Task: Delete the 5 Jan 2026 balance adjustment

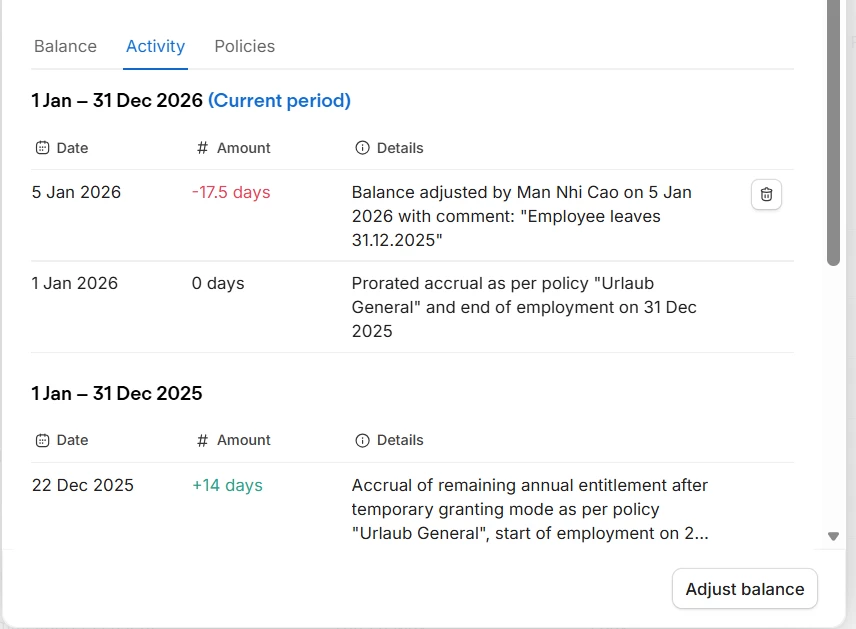Action: (x=766, y=195)
